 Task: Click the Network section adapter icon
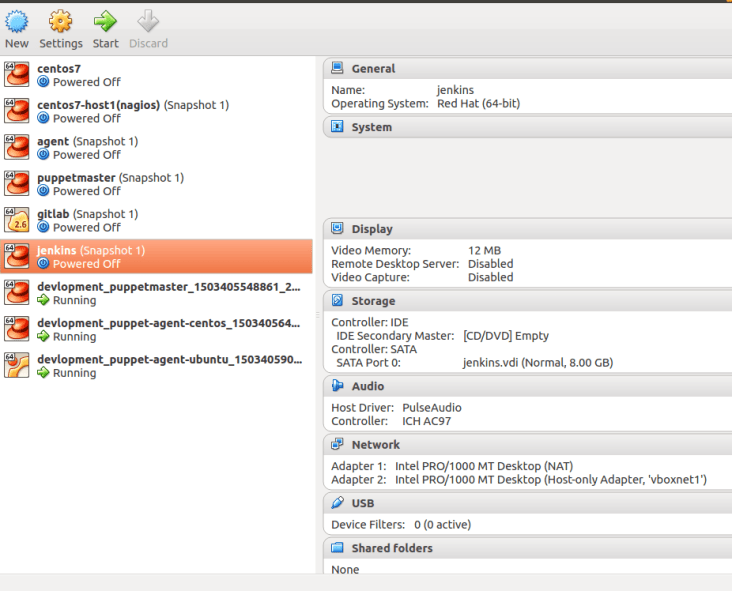[x=337, y=444]
